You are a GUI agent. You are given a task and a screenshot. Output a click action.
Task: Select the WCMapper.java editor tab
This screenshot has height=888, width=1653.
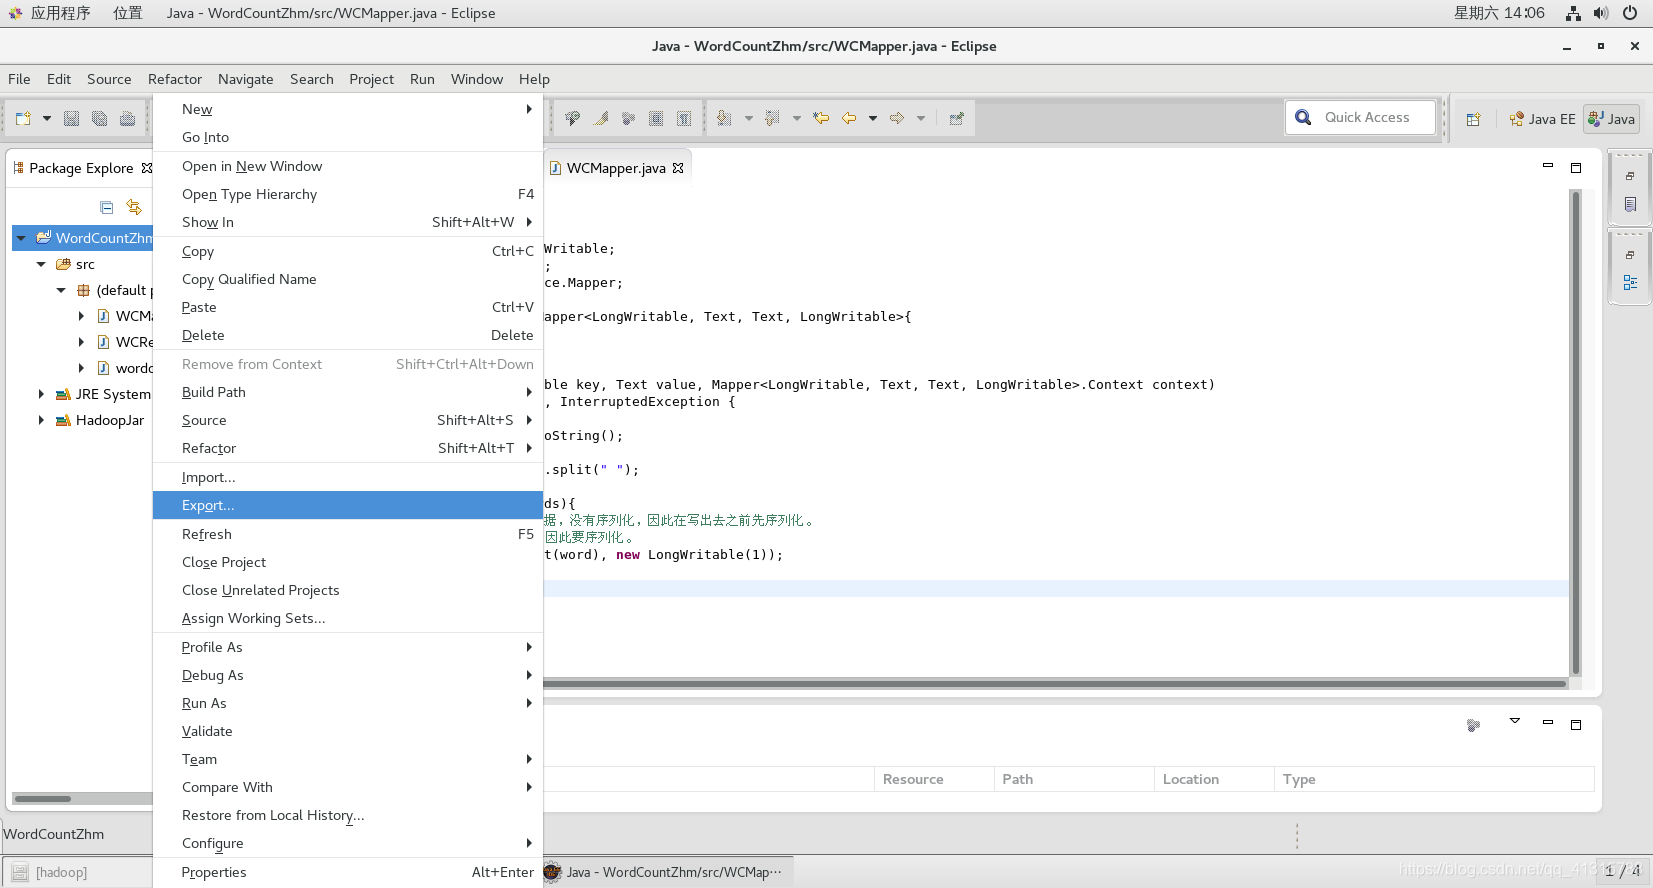[616, 168]
